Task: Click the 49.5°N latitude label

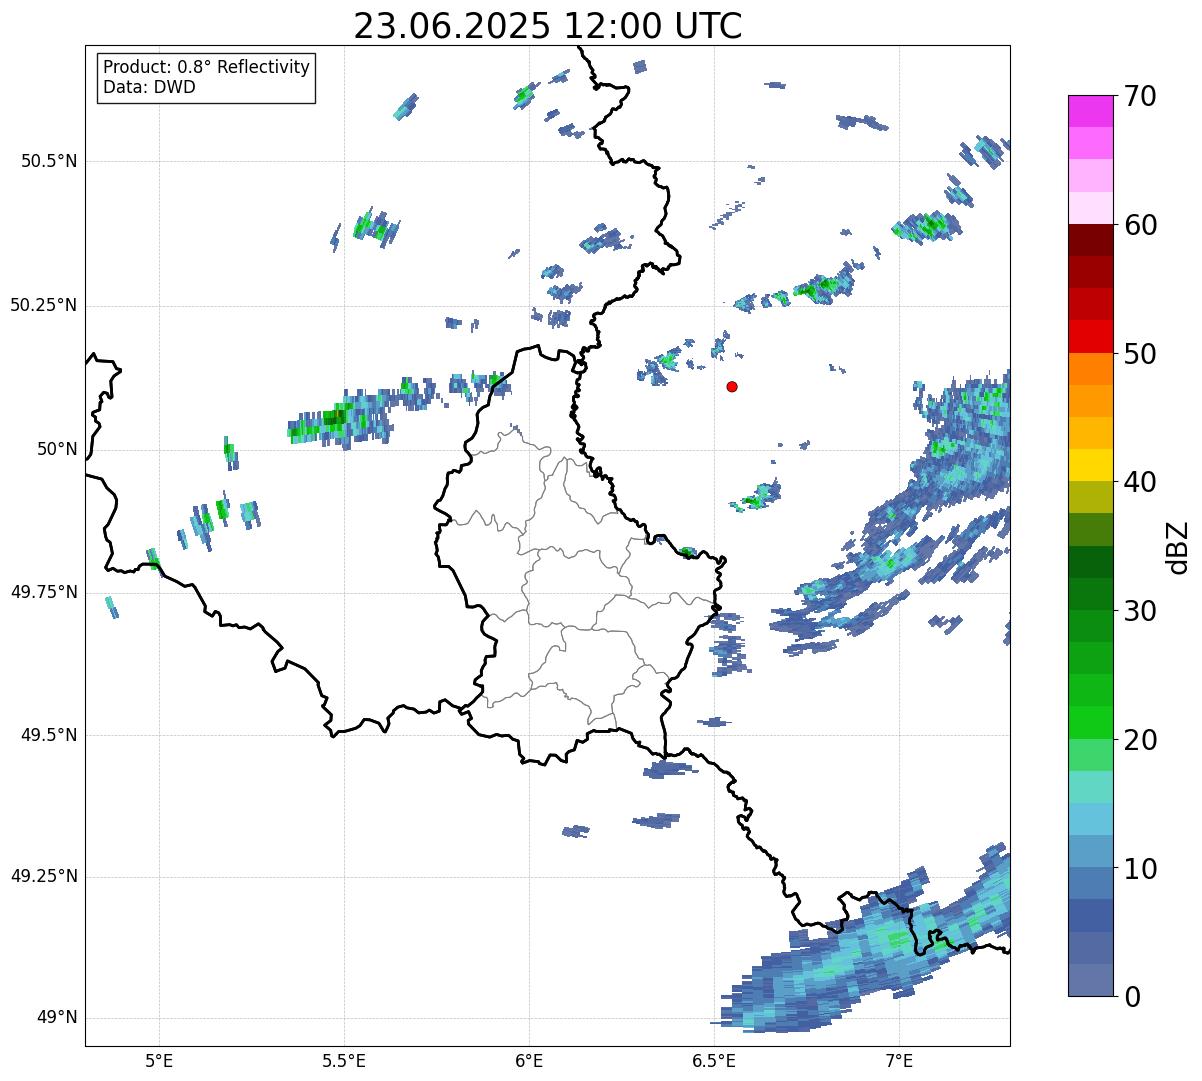Action: pos(49,735)
